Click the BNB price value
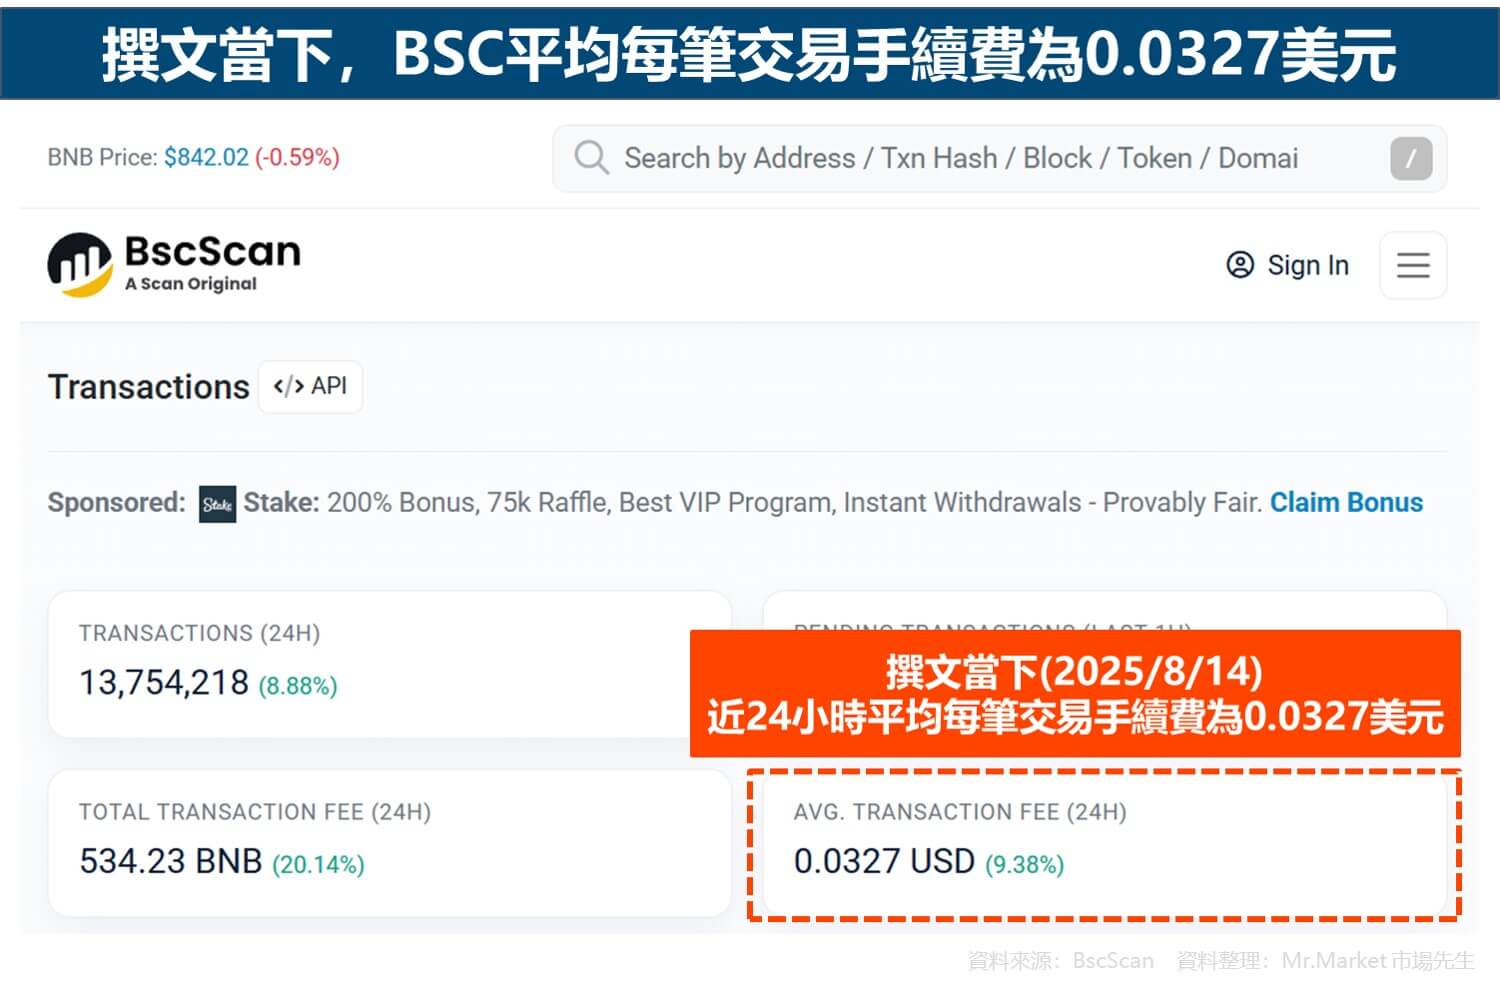 pos(207,157)
